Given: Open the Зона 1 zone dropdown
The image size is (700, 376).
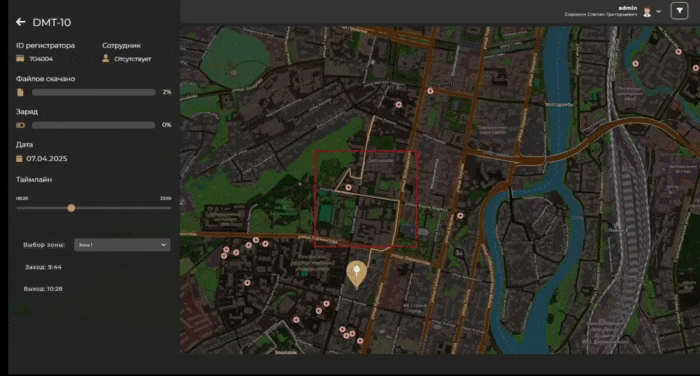Looking at the screenshot, I should (122, 245).
